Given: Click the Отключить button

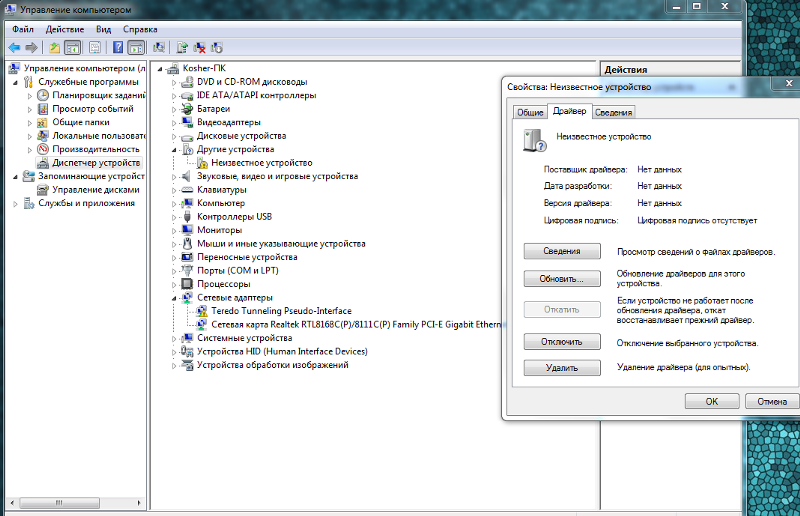Looking at the screenshot, I should click(562, 341).
